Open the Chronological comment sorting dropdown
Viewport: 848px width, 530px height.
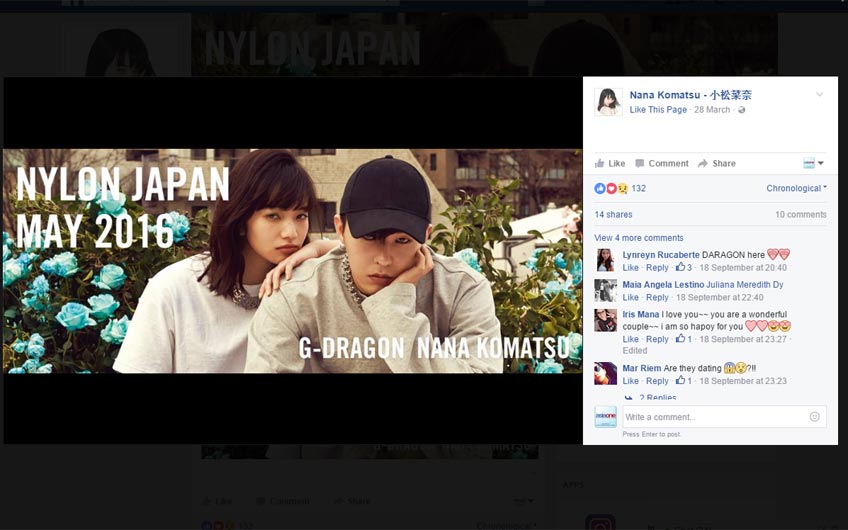[796, 188]
